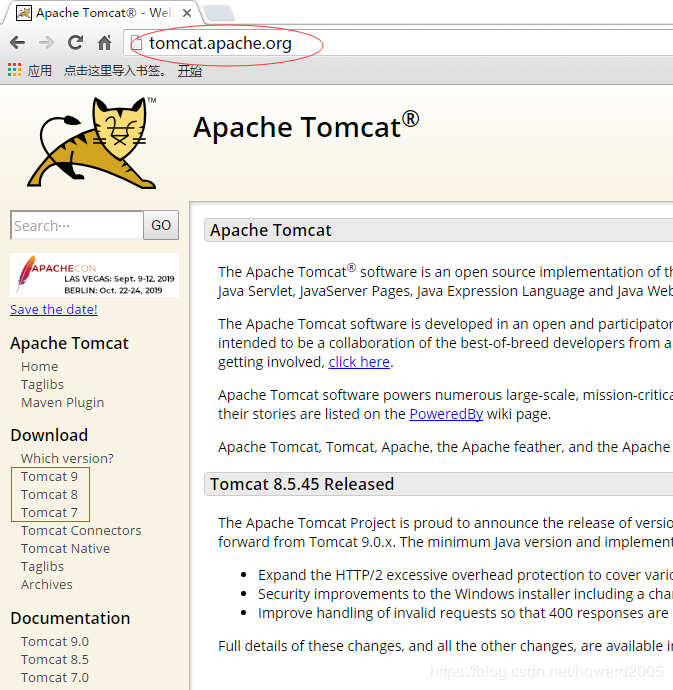Image resolution: width=673 pixels, height=690 pixels.
Task: Open Tomcat 8 download link
Action: click(x=49, y=495)
